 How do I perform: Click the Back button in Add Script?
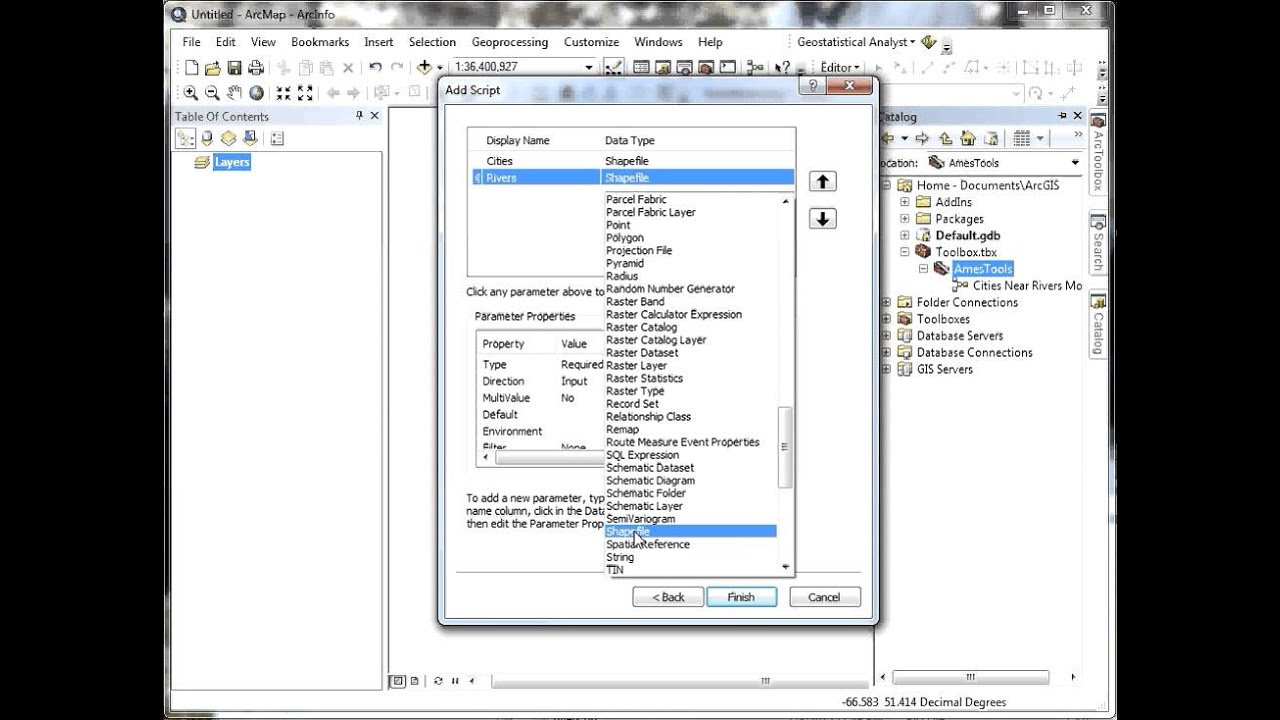668,597
